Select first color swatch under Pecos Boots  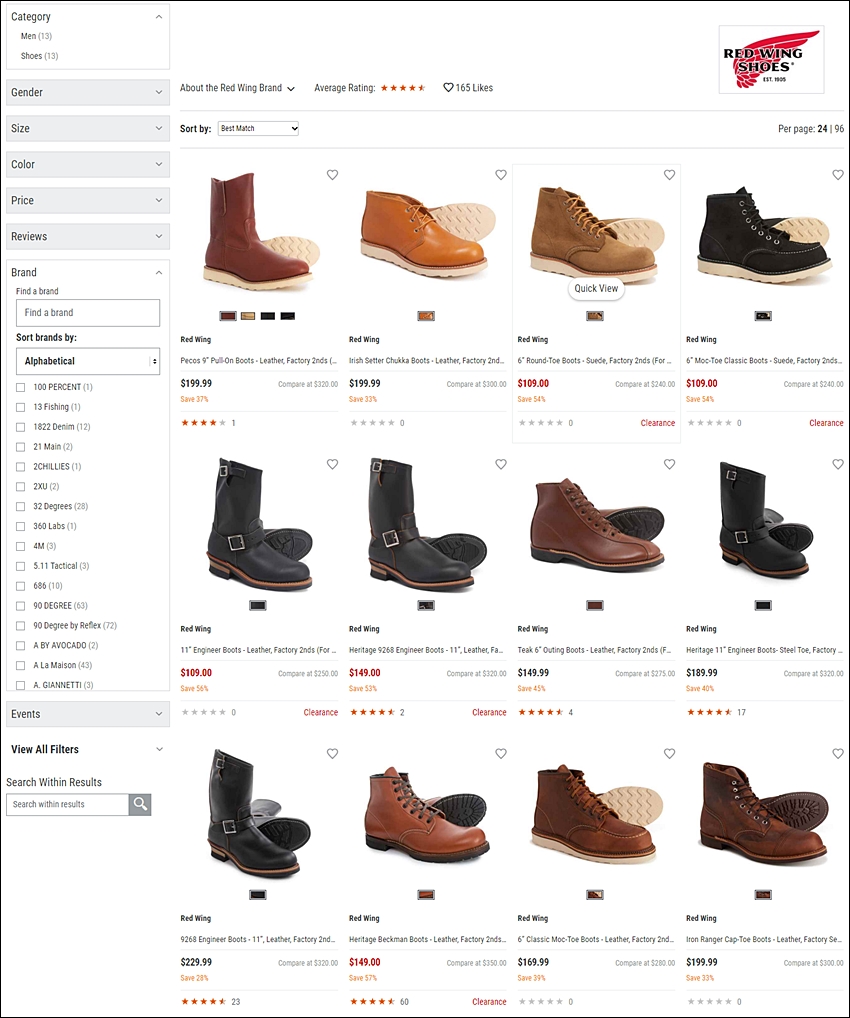pos(228,316)
